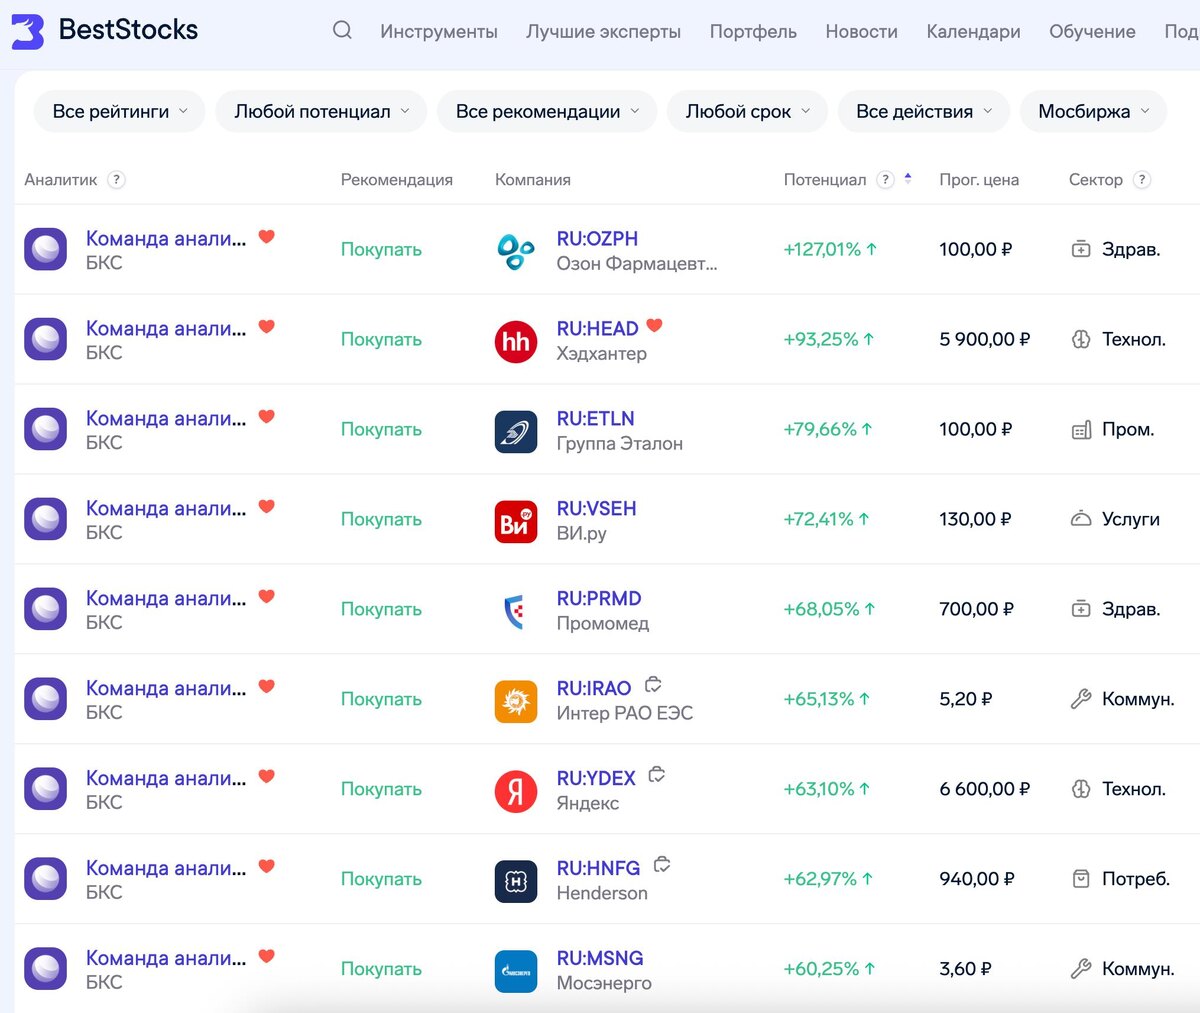Expand the Все рейтинги filter dropdown
The height and width of the screenshot is (1013, 1200).
[119, 112]
